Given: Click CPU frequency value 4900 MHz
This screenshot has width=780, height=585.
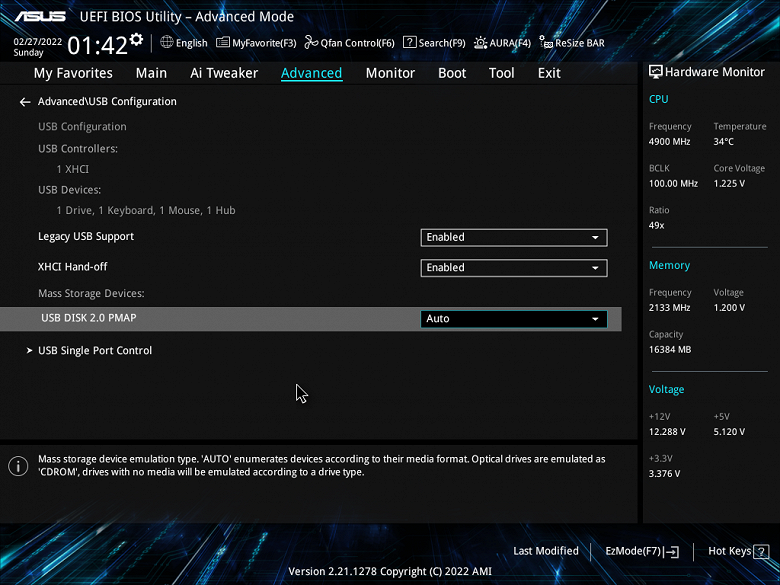Looking at the screenshot, I should tap(669, 142).
